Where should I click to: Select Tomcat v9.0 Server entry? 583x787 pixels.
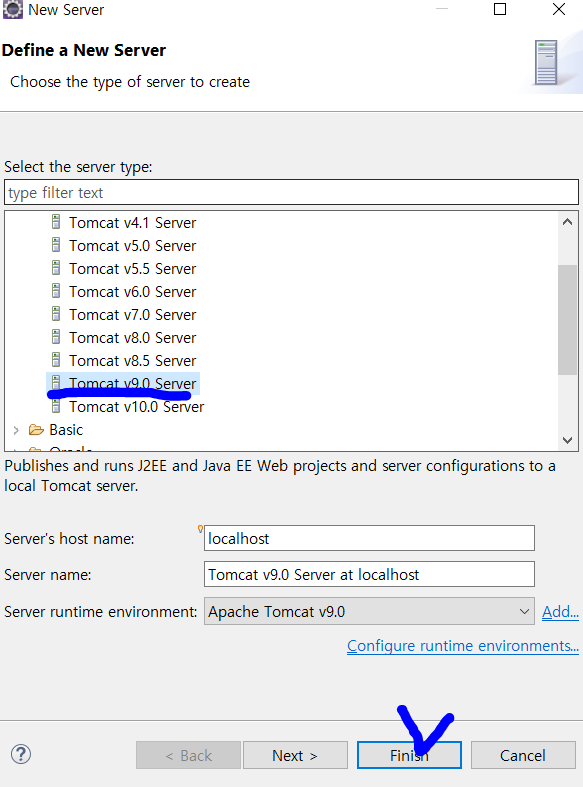132,383
